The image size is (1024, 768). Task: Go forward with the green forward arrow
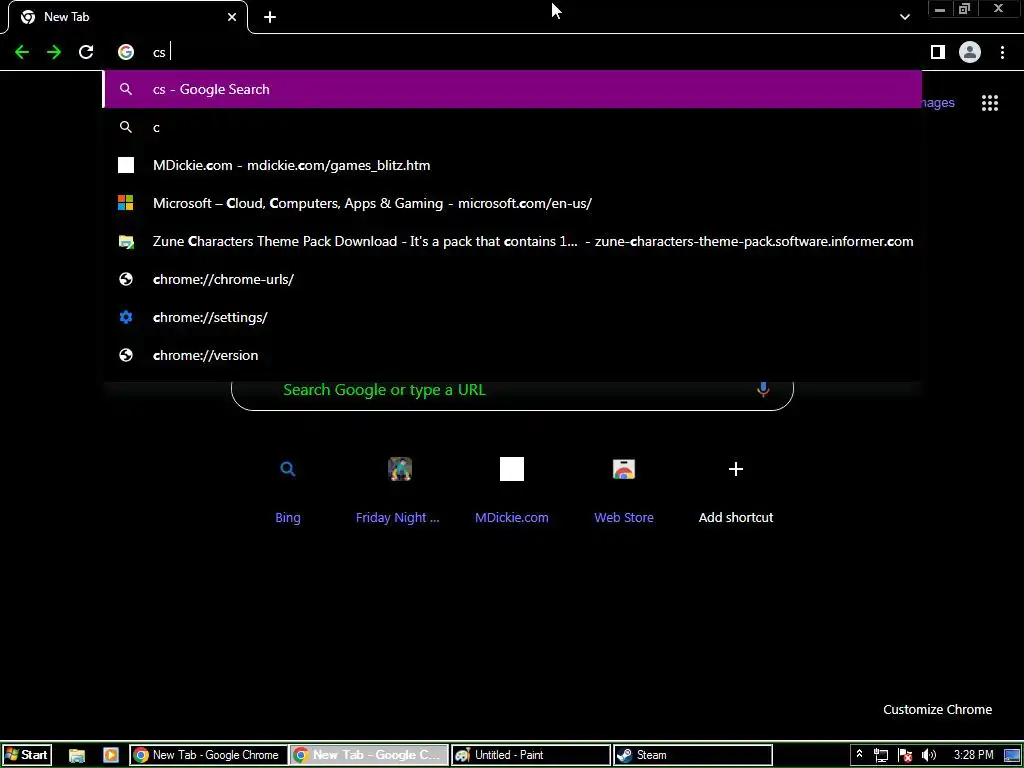coord(54,52)
